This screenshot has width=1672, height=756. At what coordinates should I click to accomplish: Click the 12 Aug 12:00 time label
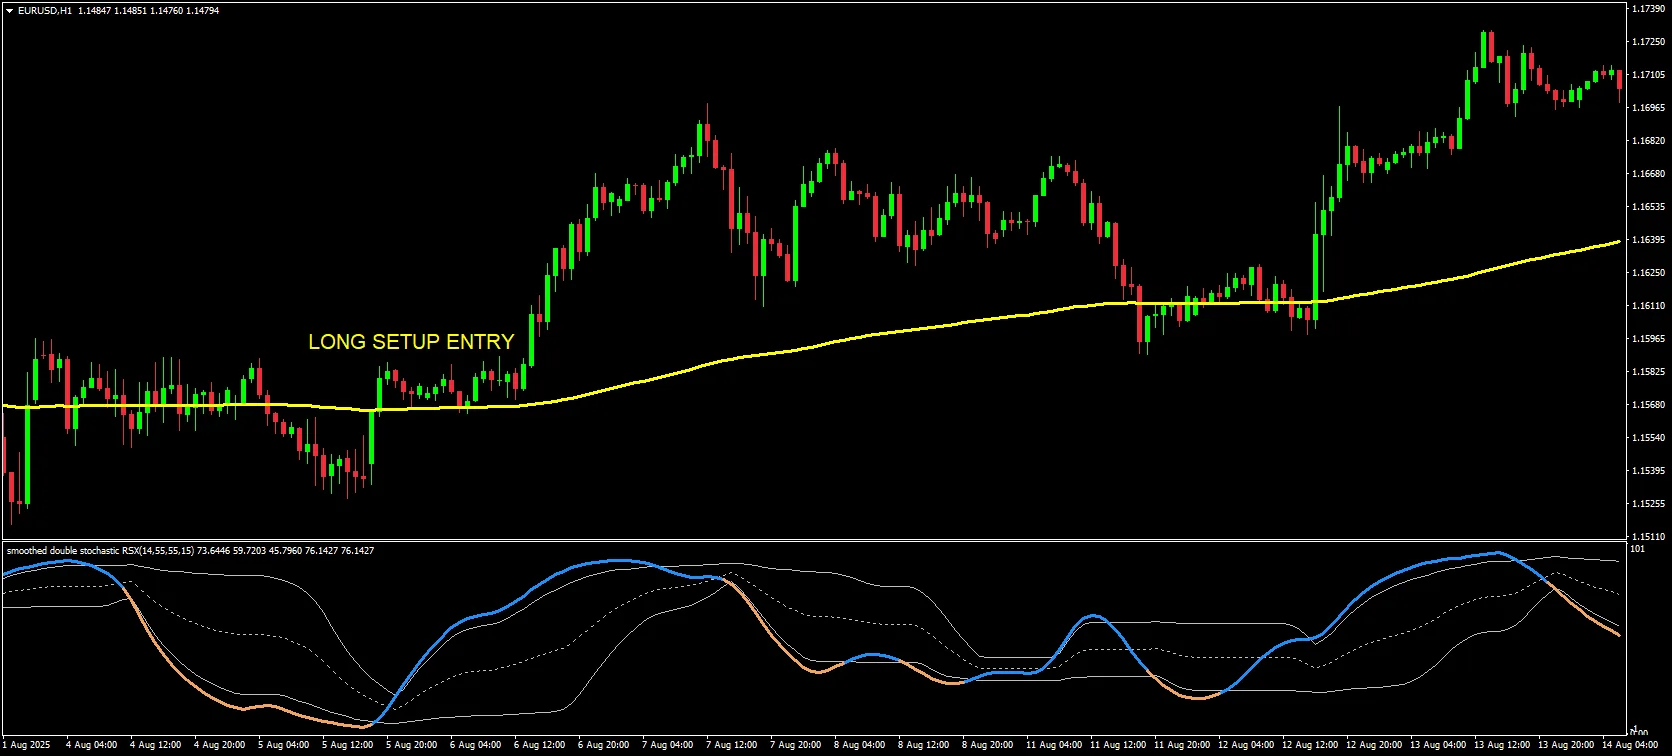pos(1310,745)
